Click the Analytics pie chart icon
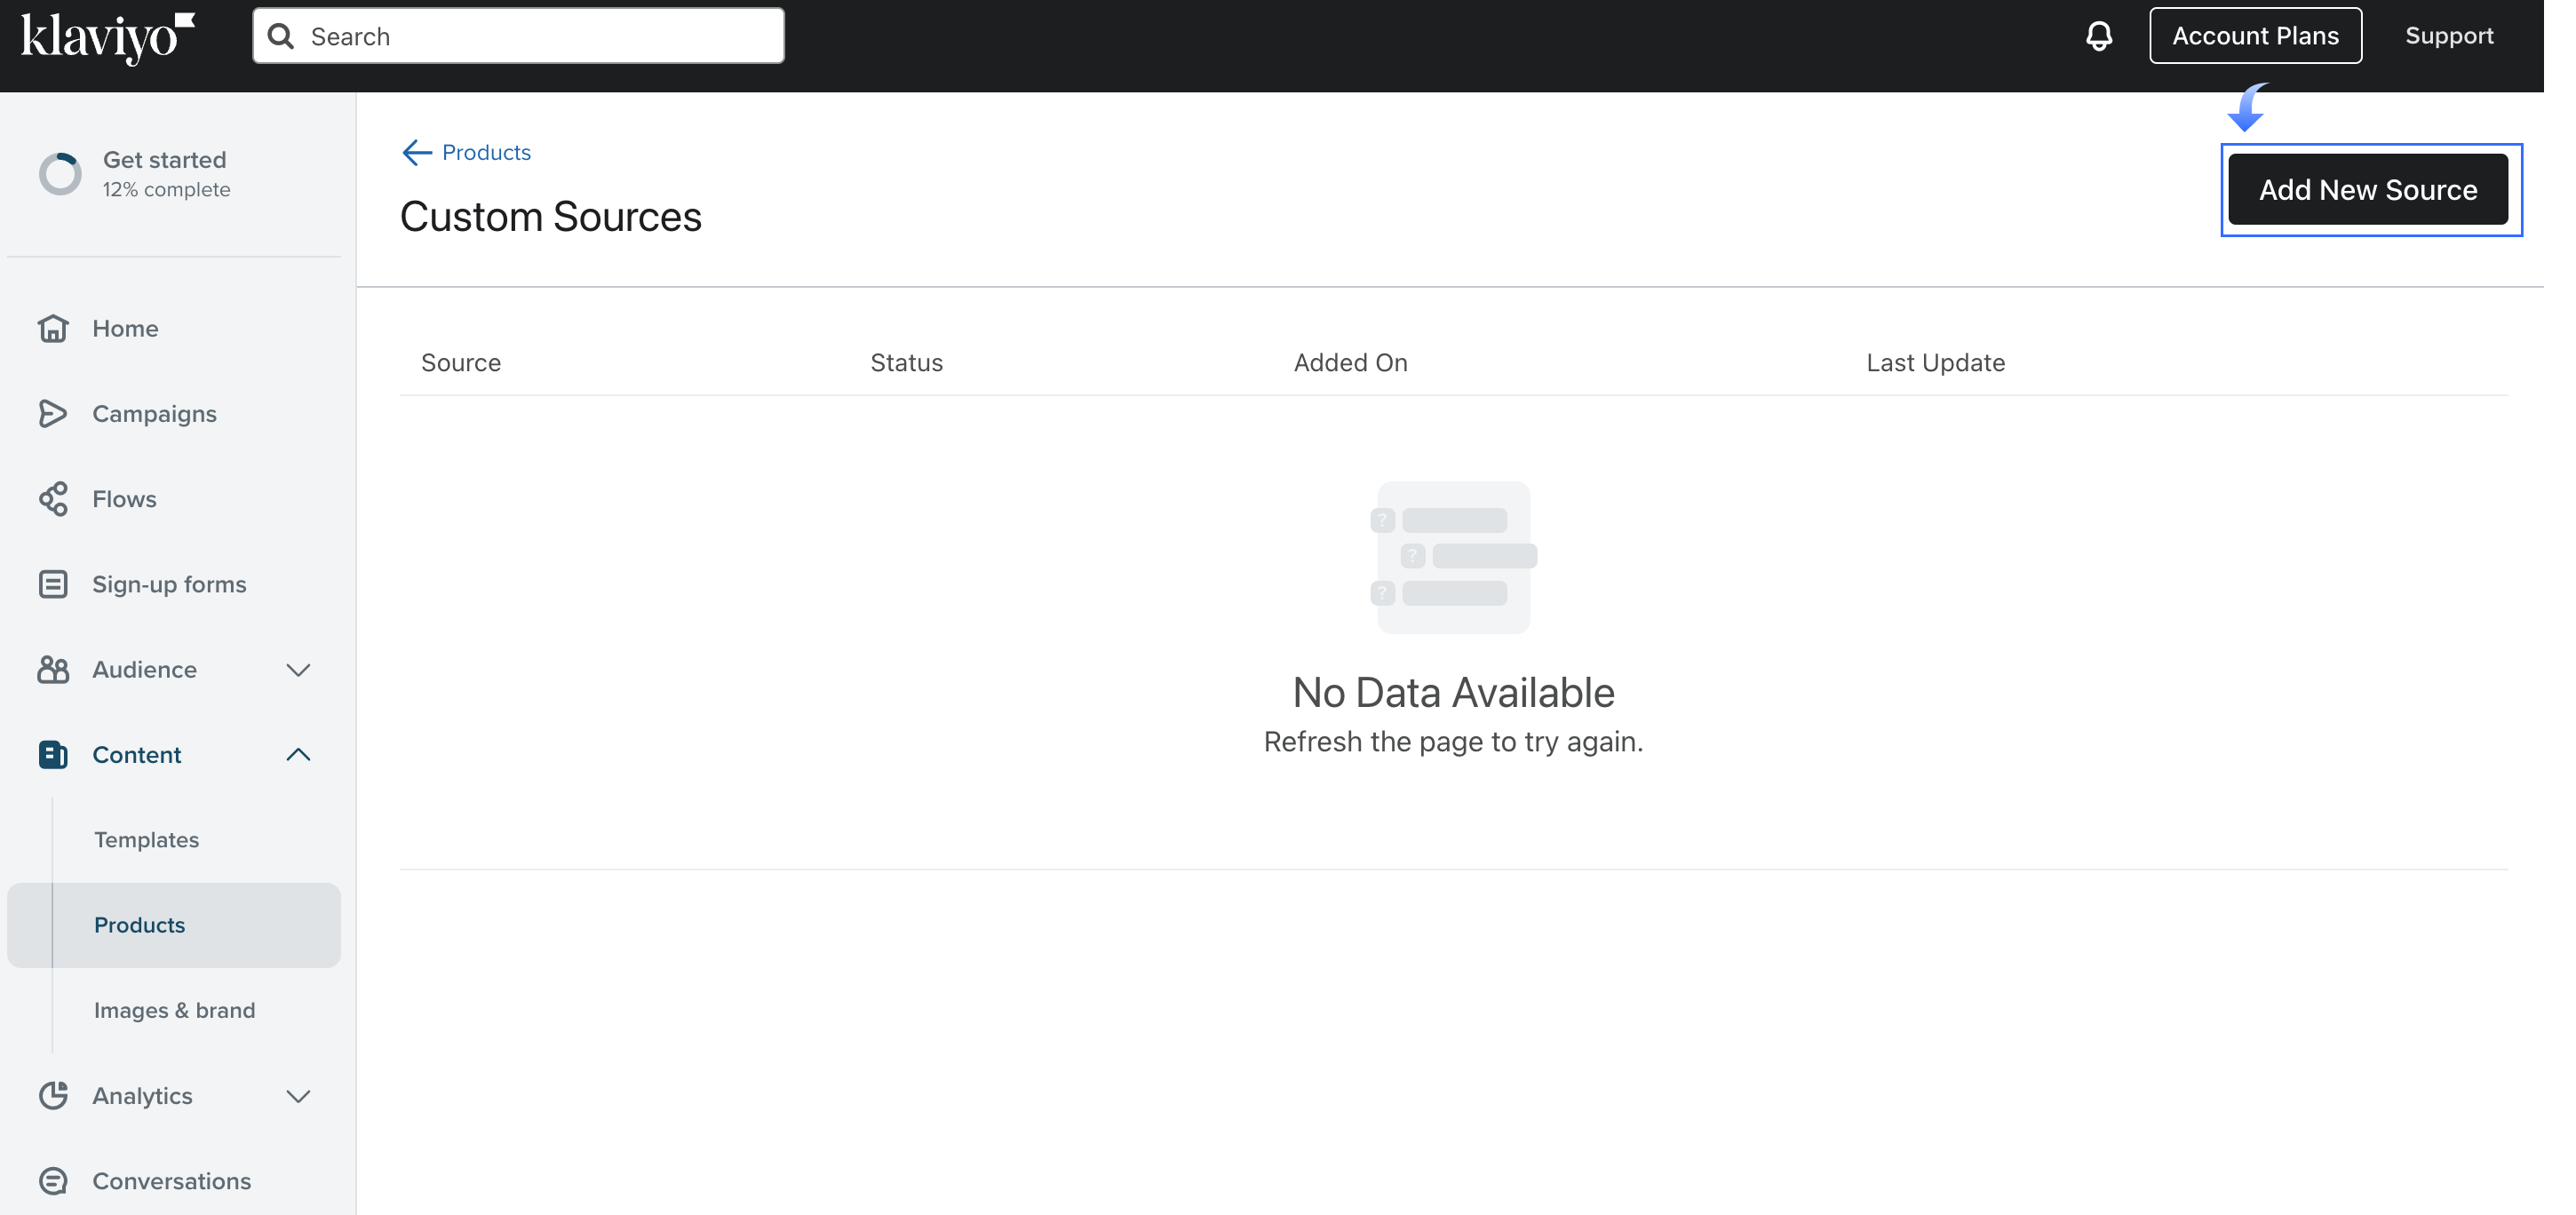Screen dimensions: 2576x1215 pos(53,1095)
